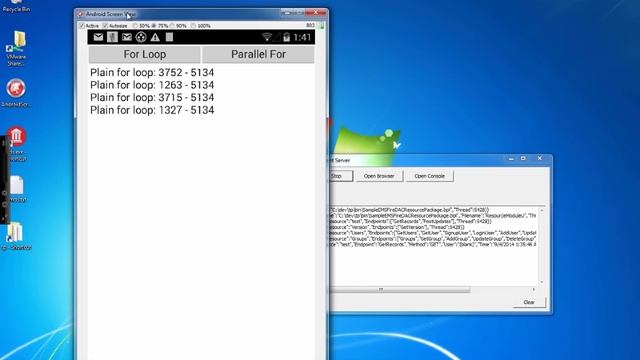Click the green status indicator in Android Screen View
Screen dimensions: 640x360
click(x=322, y=26)
